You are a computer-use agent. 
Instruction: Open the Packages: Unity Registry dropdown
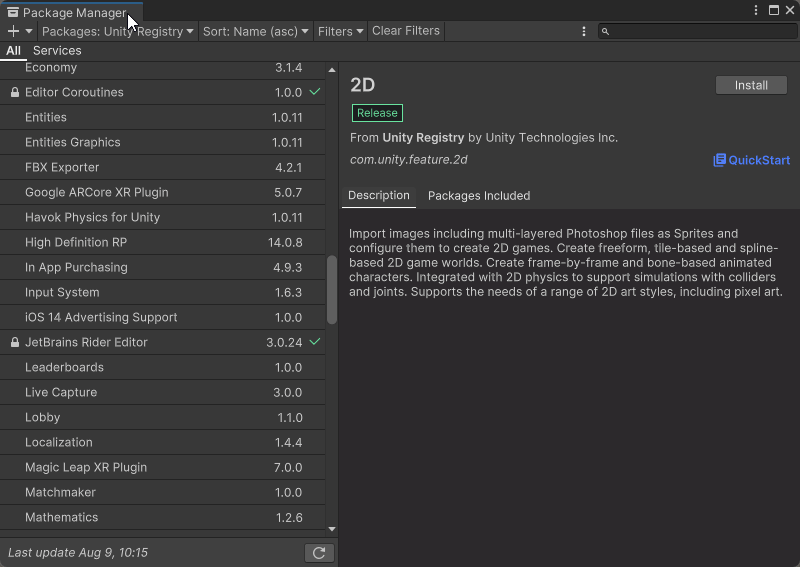118,31
